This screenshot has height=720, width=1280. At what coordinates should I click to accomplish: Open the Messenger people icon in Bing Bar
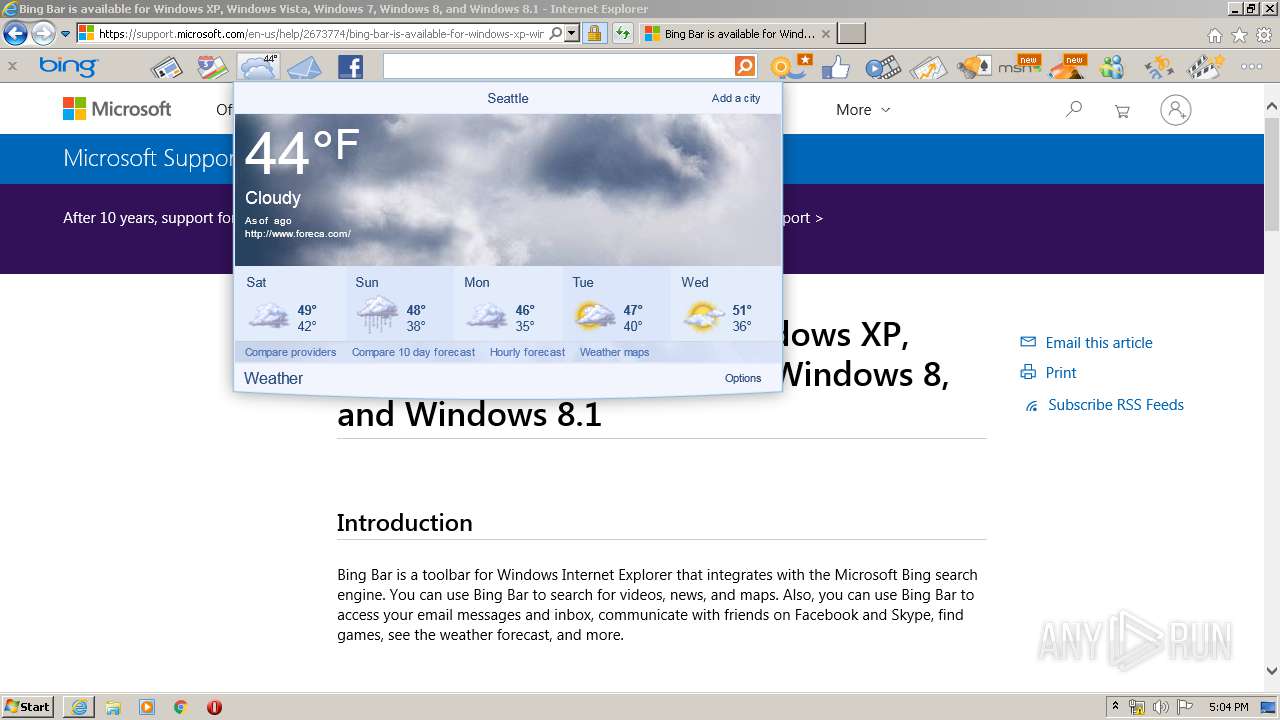click(1112, 67)
